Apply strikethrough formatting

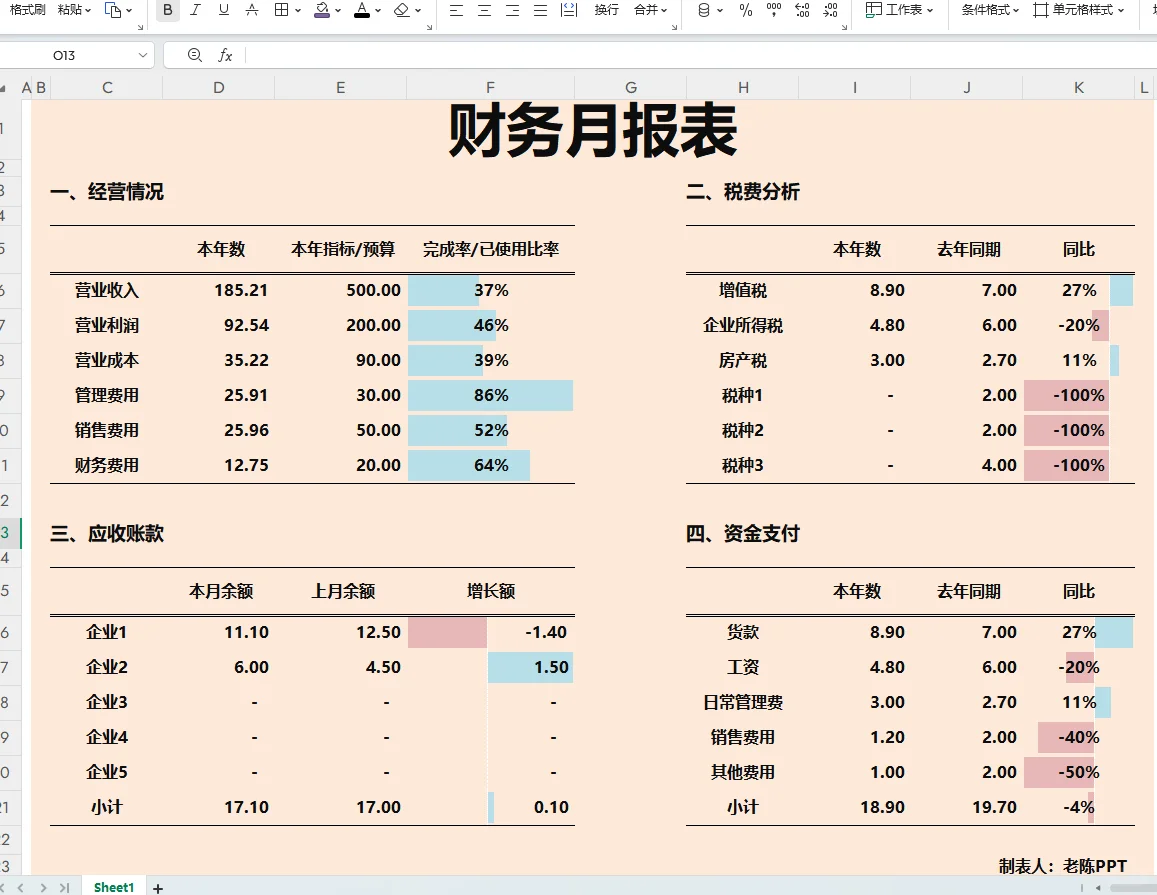(253, 10)
